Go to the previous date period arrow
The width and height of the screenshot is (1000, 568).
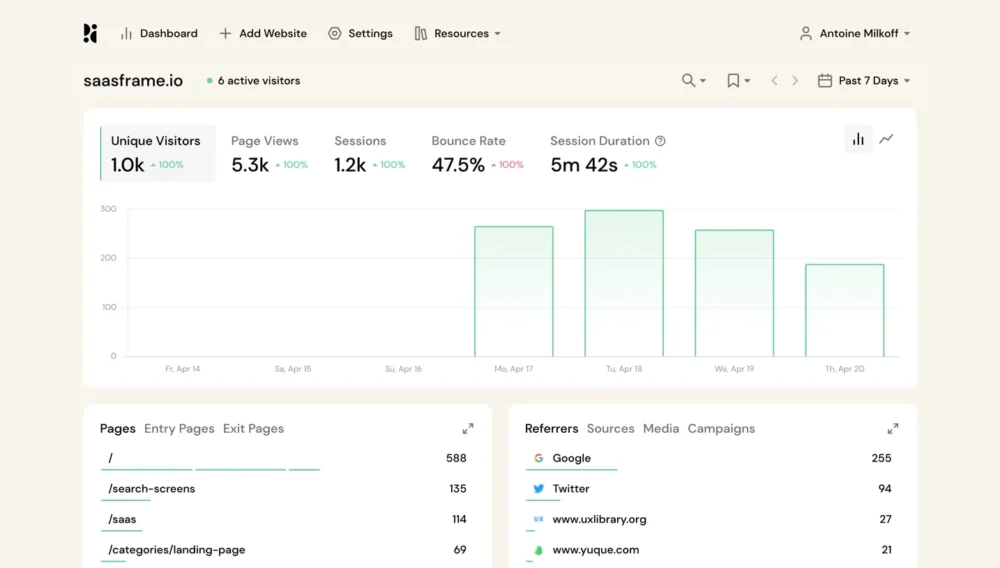[x=774, y=81]
